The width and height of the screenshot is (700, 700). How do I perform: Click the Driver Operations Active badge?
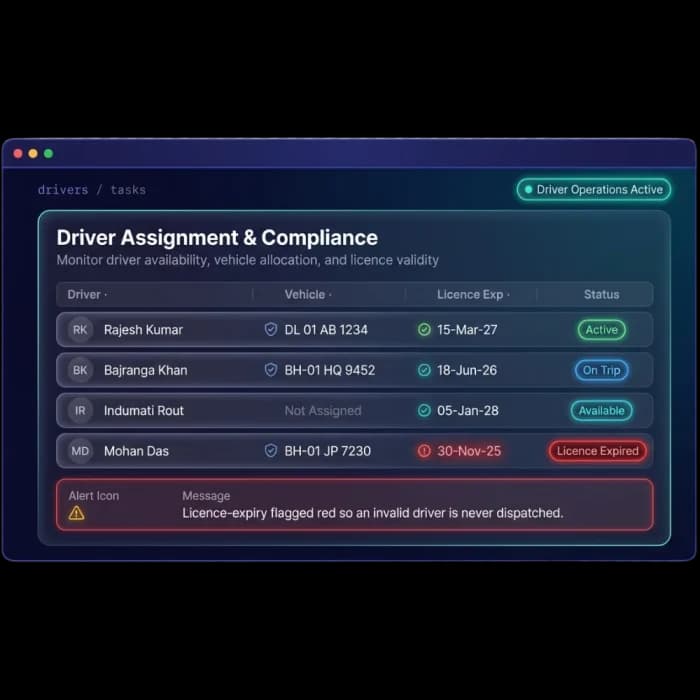click(x=594, y=189)
